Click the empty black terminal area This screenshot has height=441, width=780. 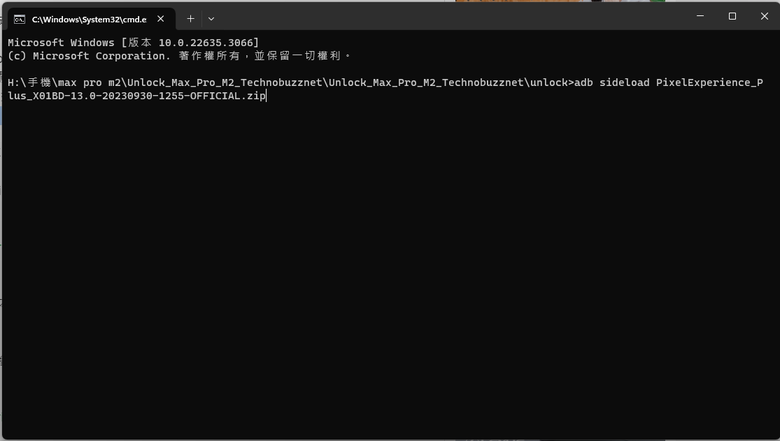(390, 268)
